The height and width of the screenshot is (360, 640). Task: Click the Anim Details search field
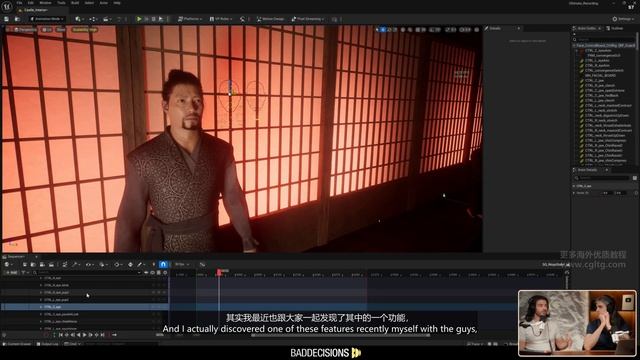(603, 178)
